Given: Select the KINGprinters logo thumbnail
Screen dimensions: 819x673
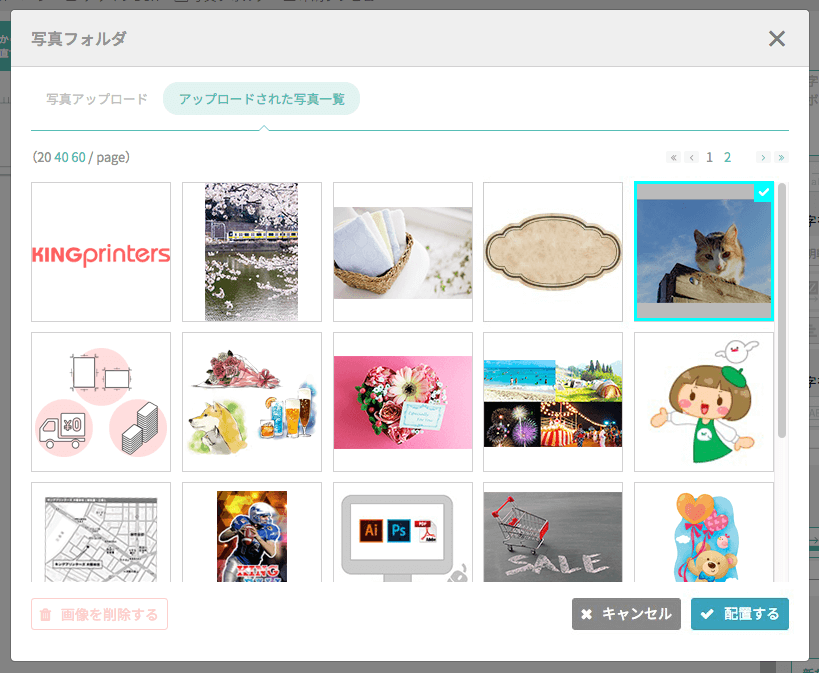Looking at the screenshot, I should (x=101, y=252).
